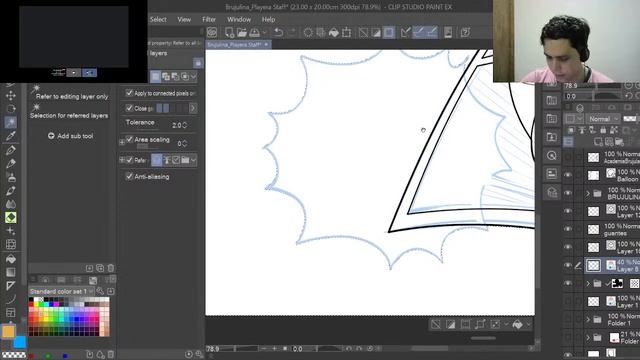The height and width of the screenshot is (360, 640).
Task: Select the Fill bucket tool
Action: tap(11, 259)
